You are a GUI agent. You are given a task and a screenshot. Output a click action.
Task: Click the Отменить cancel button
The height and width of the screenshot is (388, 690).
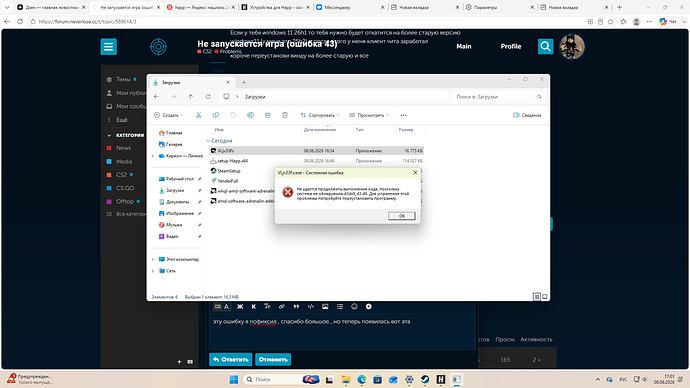pyautogui.click(x=273, y=359)
